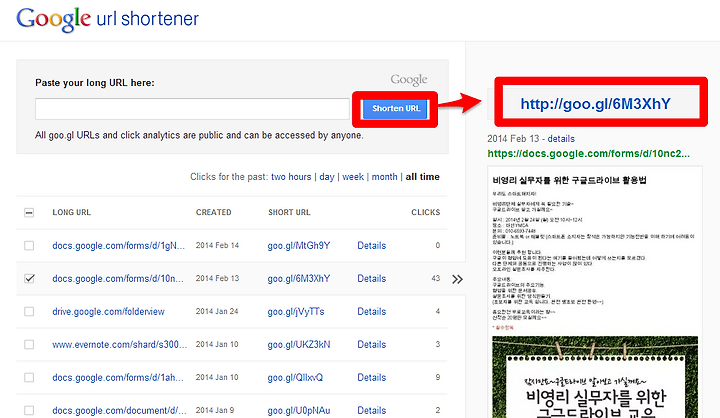Select the all time clicks filter
Viewport: 720px width, 418px height.
(x=422, y=177)
